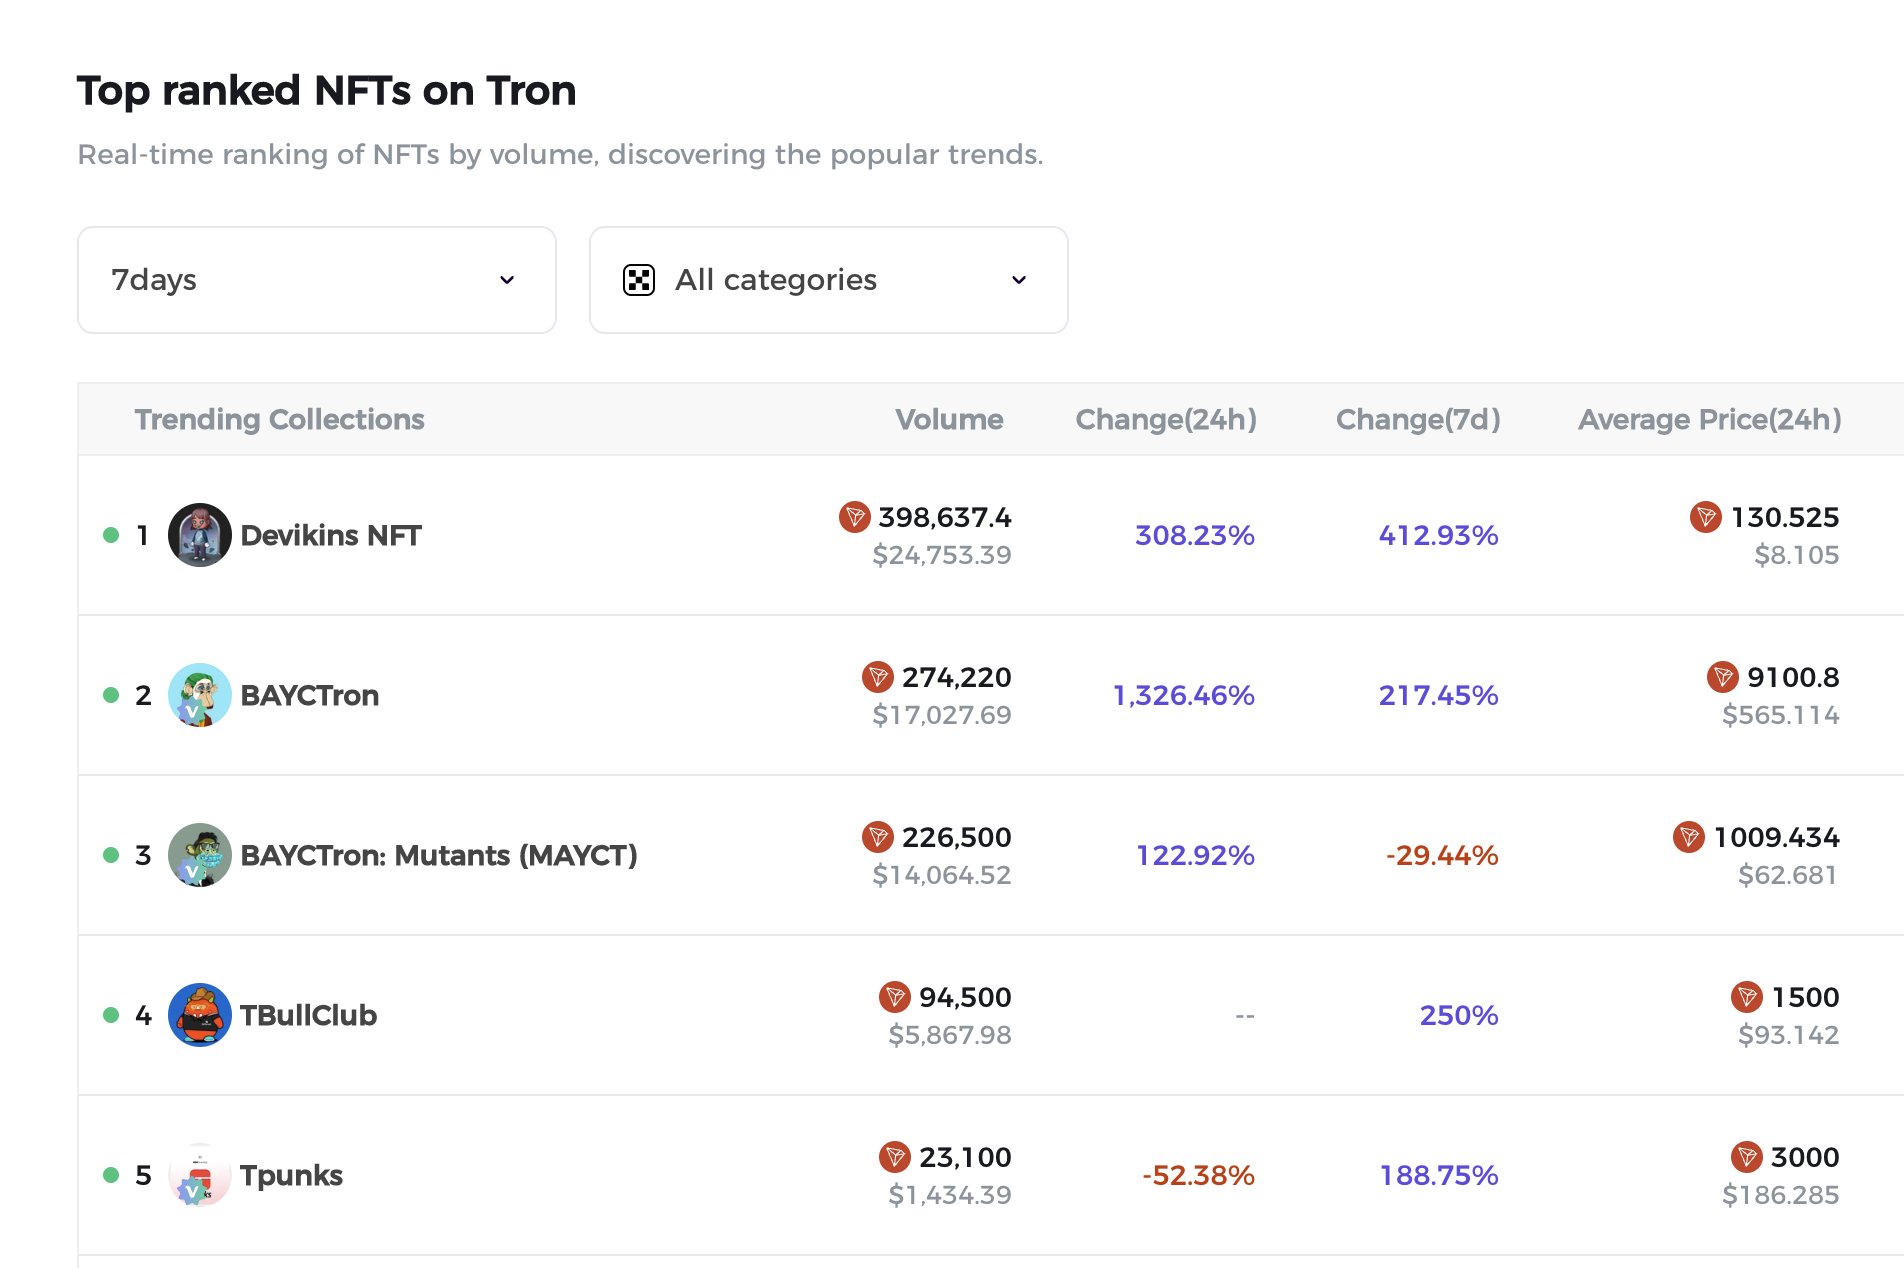This screenshot has width=1904, height=1268.
Task: Open the Tpunks collection link
Action: tap(291, 1175)
